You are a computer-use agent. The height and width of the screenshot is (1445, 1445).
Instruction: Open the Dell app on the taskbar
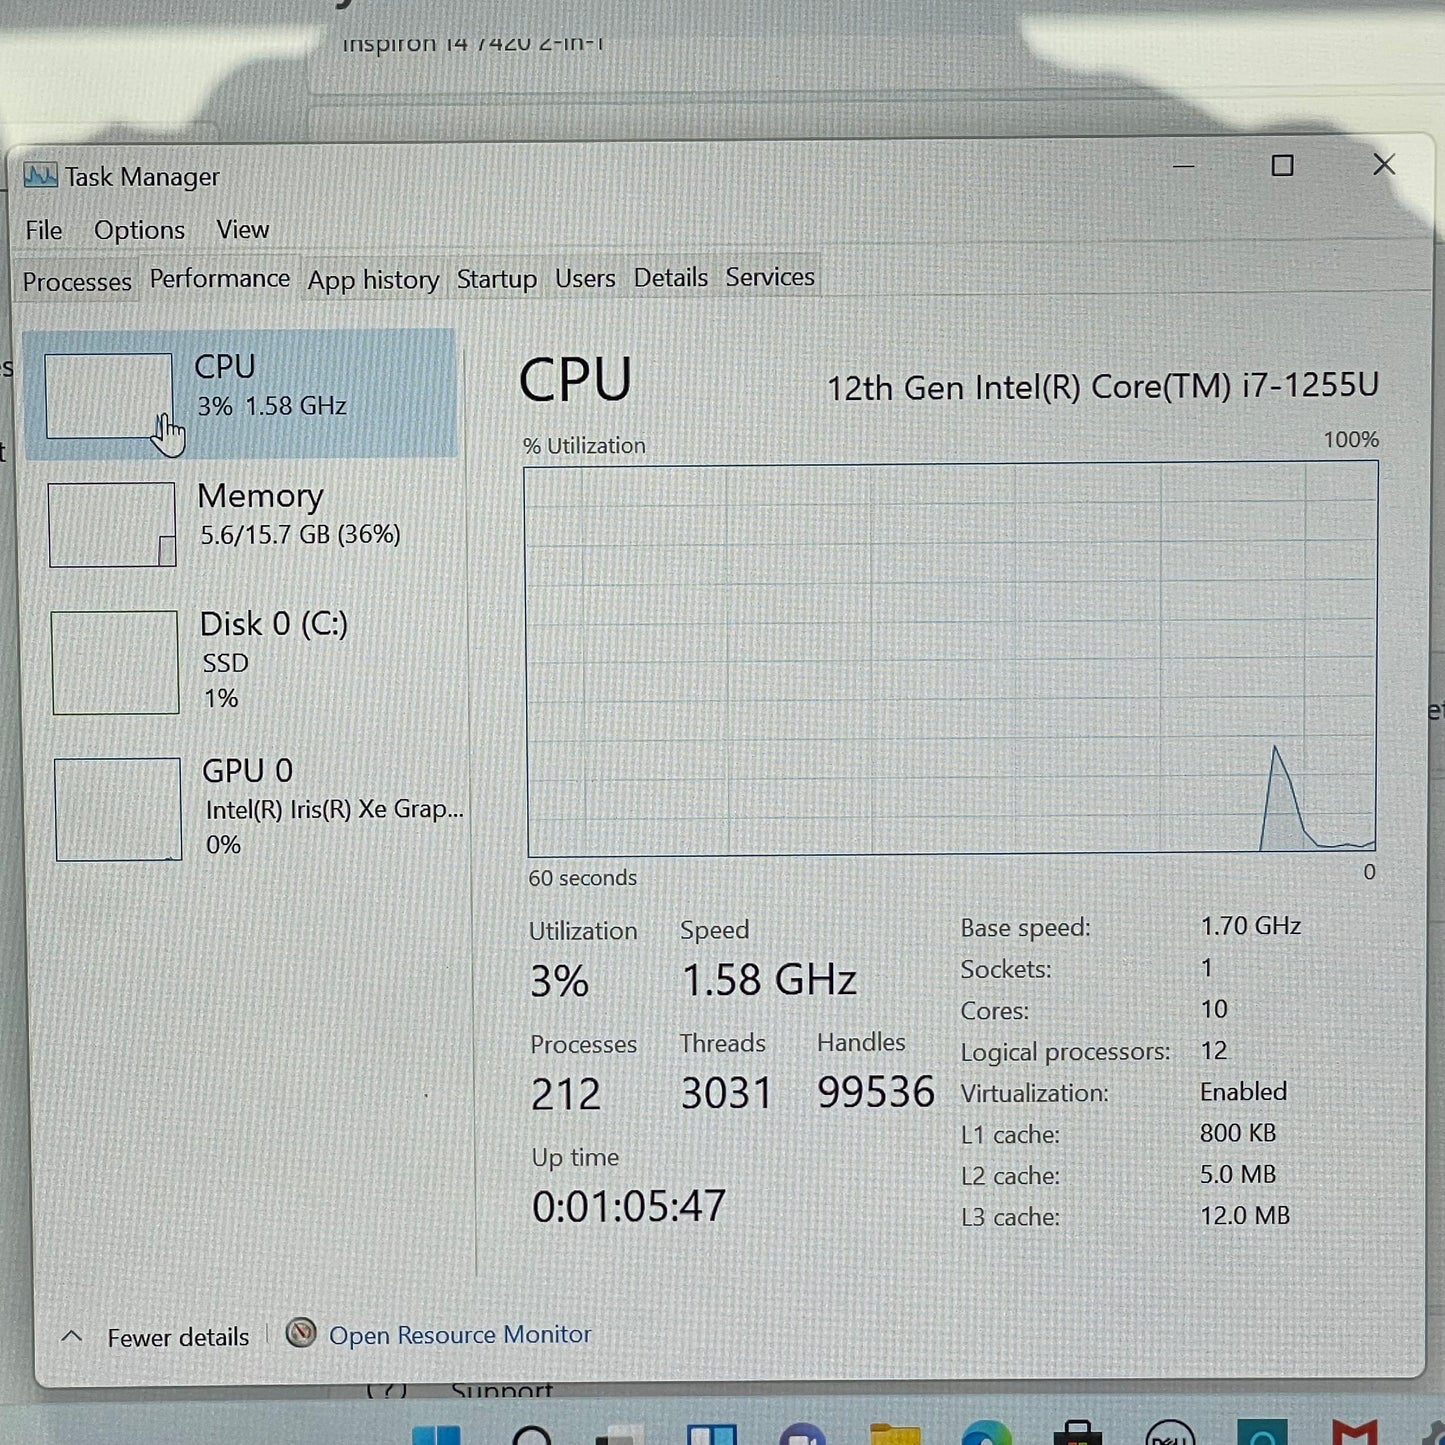pyautogui.click(x=1169, y=1432)
